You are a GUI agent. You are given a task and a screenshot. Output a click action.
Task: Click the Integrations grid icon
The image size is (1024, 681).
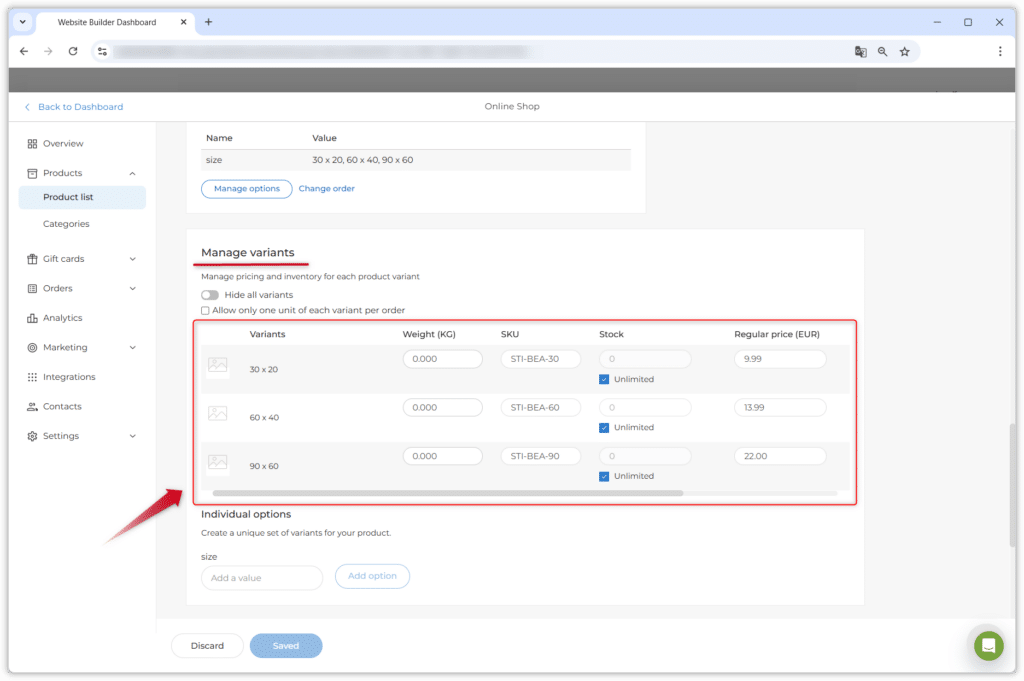click(32, 377)
